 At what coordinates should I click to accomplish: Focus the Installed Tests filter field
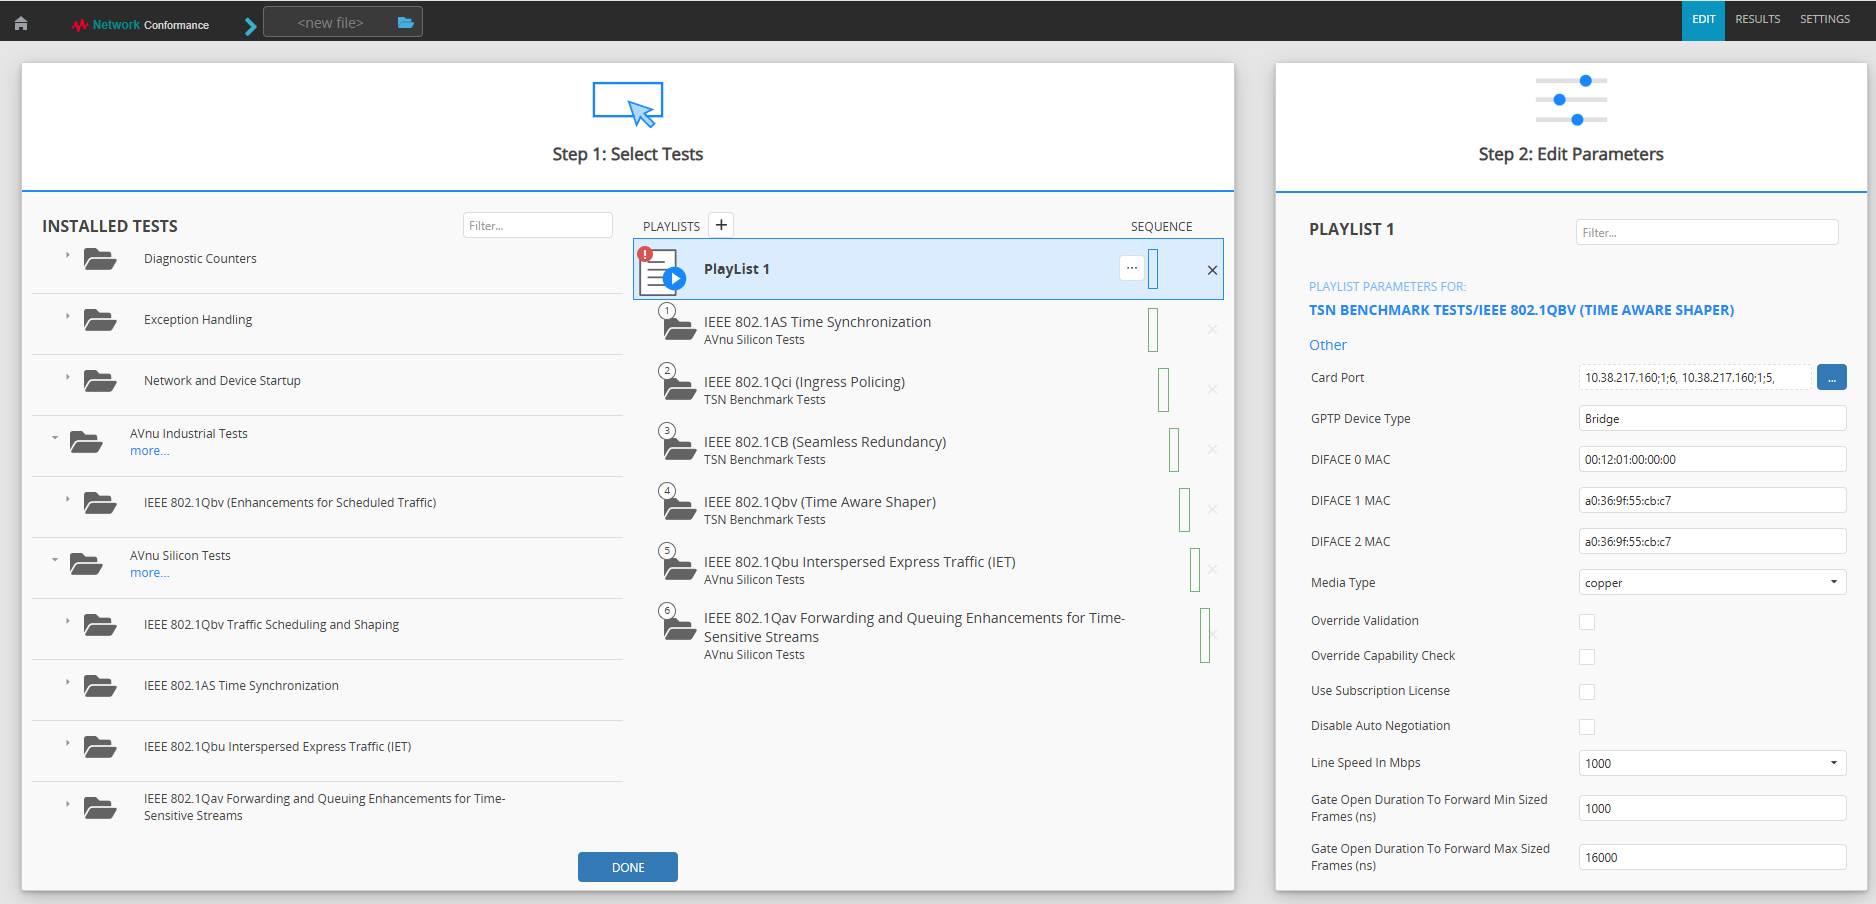click(538, 225)
